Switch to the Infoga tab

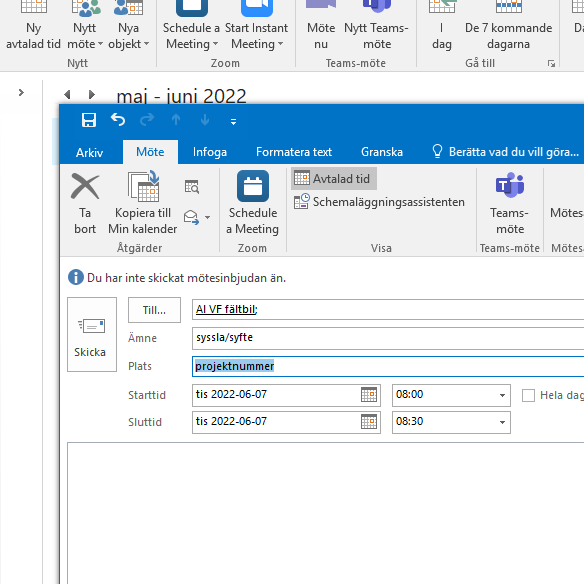tap(210, 152)
